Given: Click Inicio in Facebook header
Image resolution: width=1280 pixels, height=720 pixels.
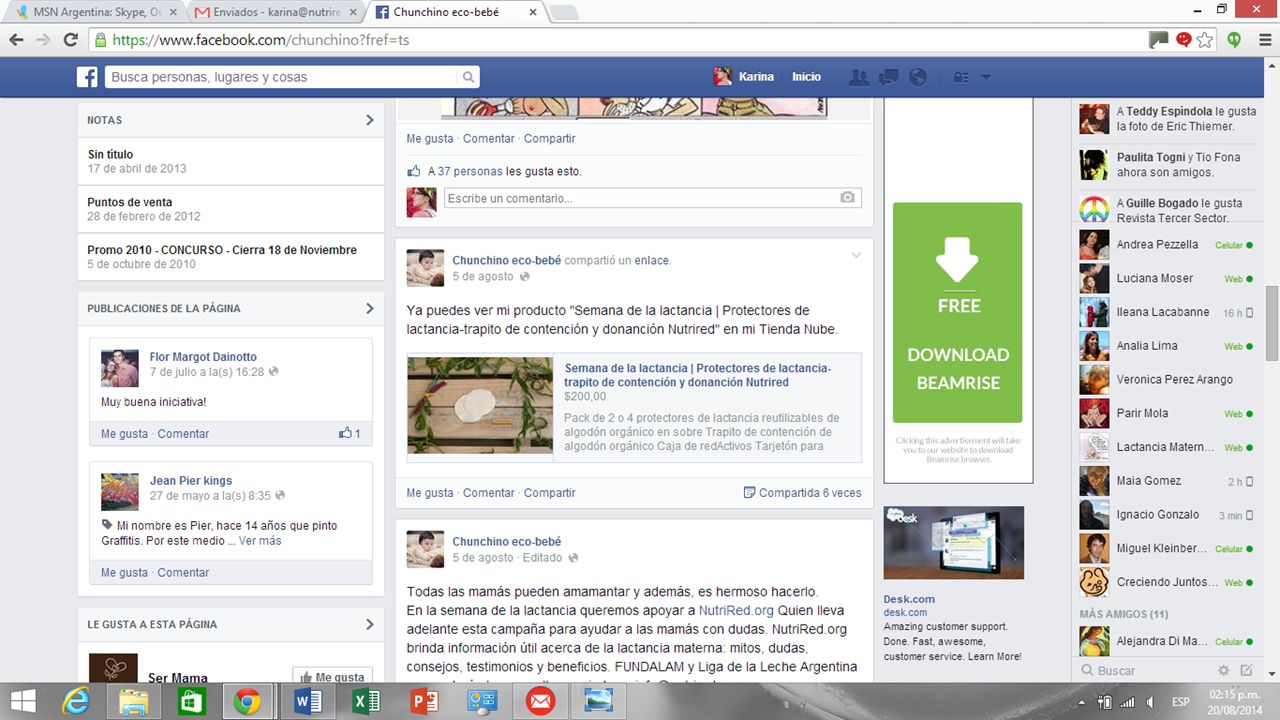Looking at the screenshot, I should pyautogui.click(x=806, y=77).
